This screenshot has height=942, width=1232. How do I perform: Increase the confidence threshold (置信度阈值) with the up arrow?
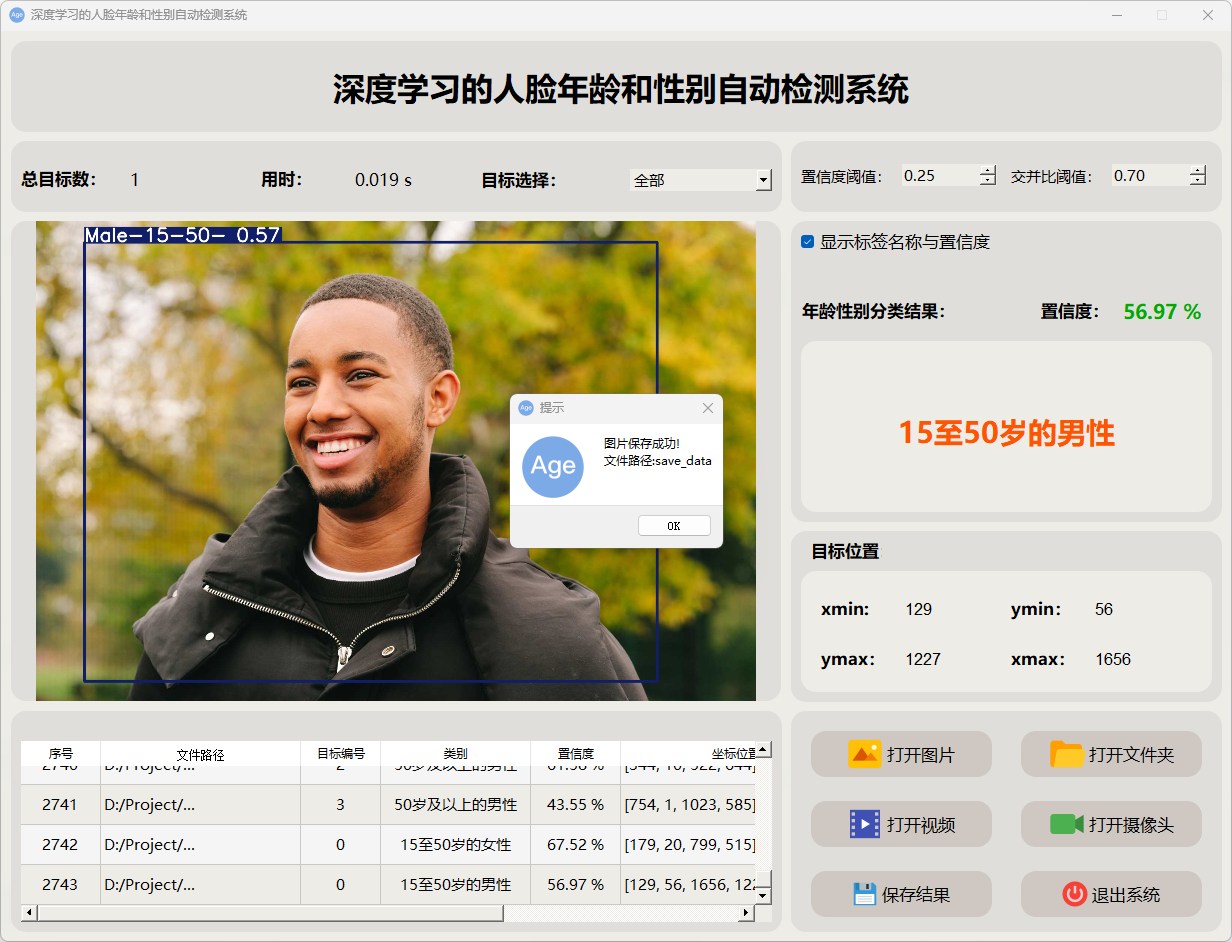pyautogui.click(x=988, y=170)
